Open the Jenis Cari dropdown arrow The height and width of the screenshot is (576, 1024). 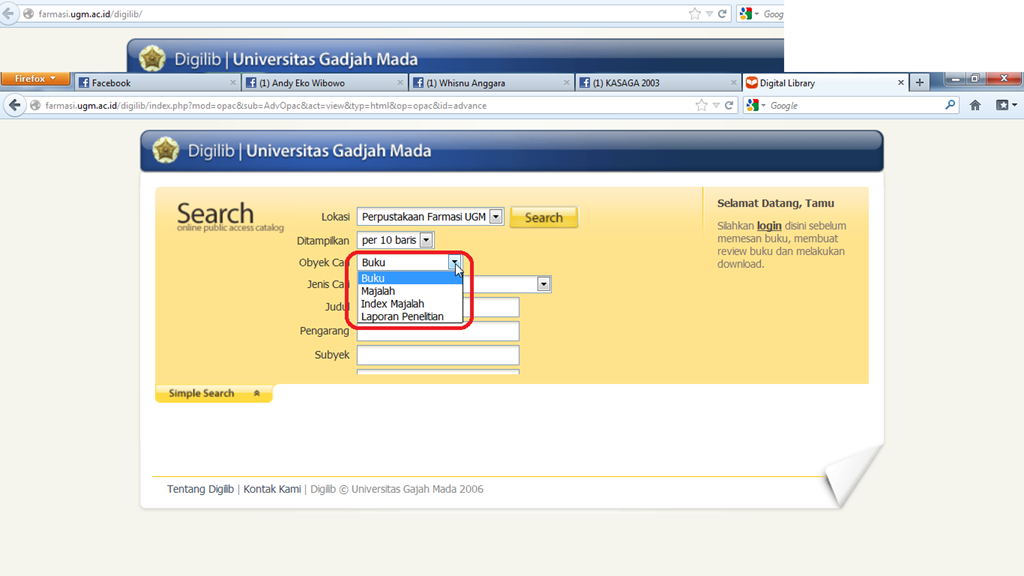pos(543,284)
